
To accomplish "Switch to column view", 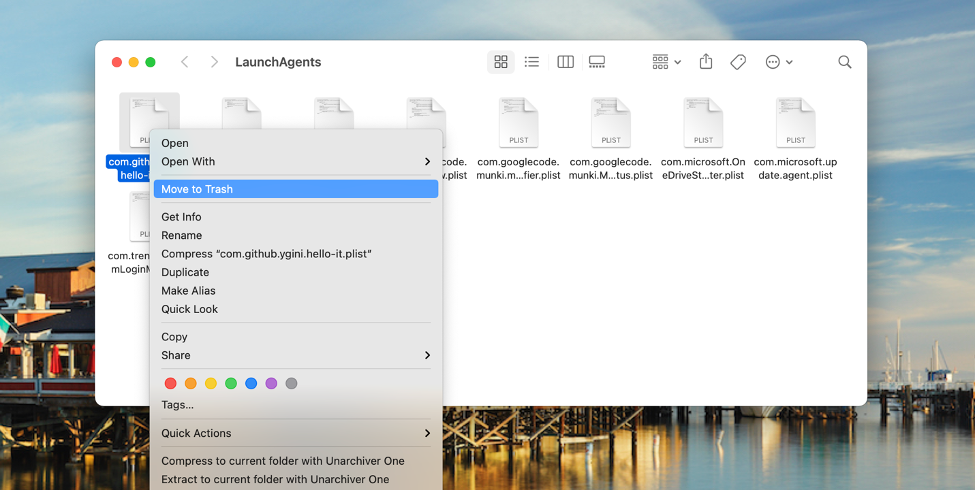I will 565,62.
